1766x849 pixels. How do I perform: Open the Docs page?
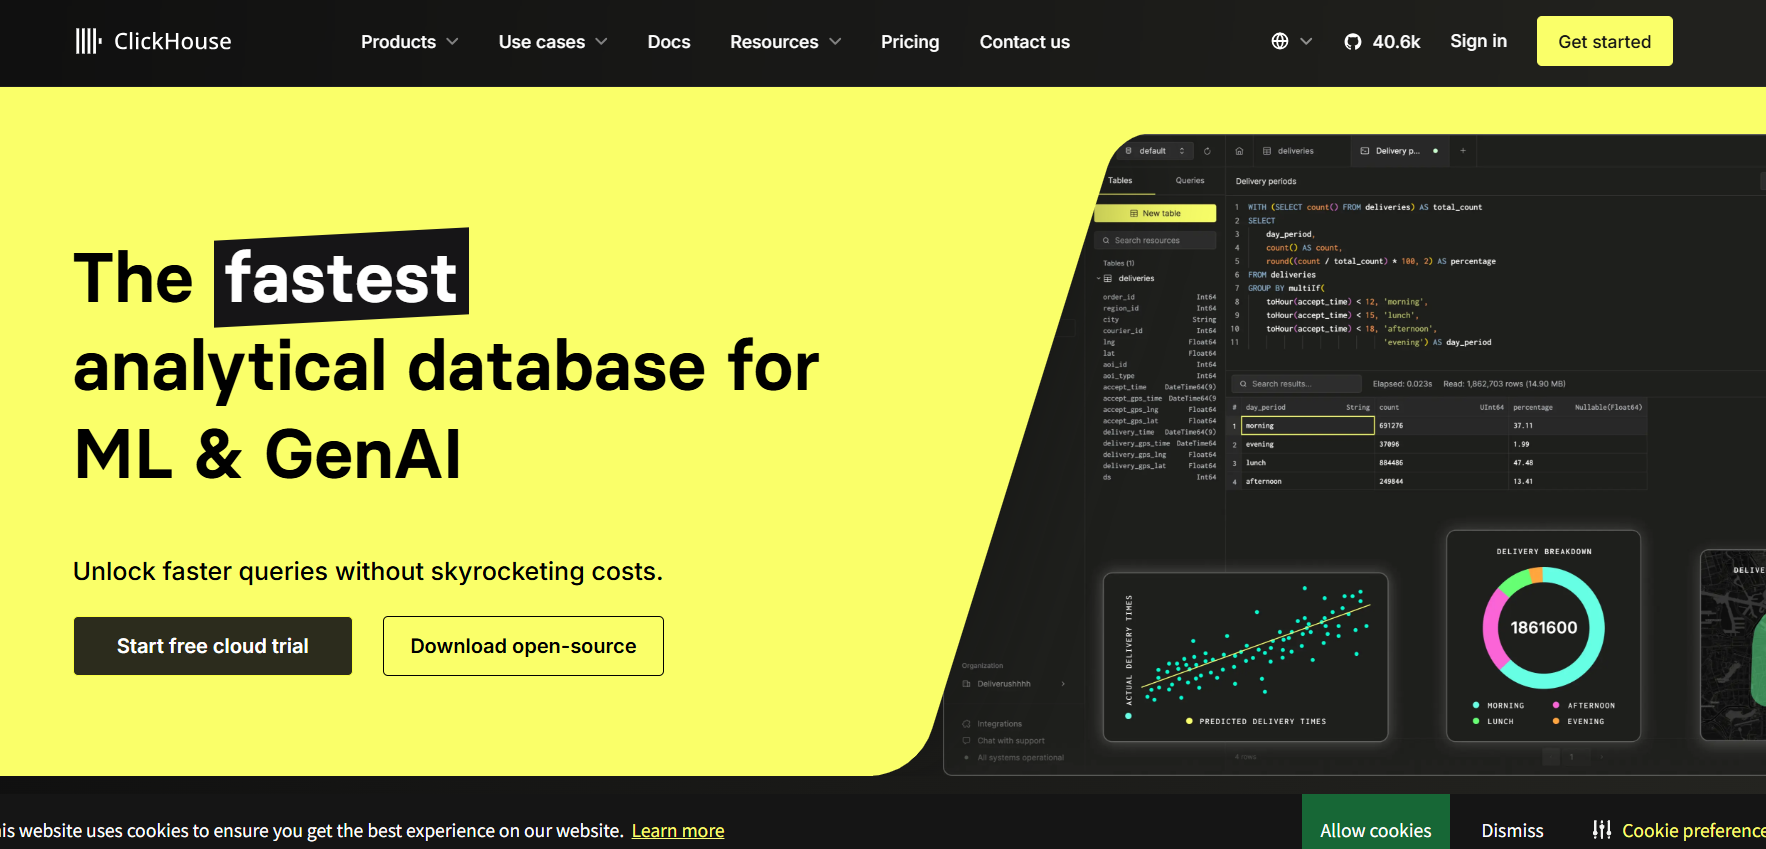coord(669,42)
